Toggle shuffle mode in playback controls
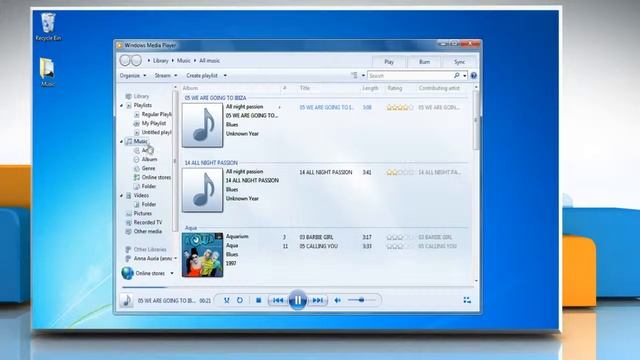This screenshot has height=360, width=640. tap(227, 300)
